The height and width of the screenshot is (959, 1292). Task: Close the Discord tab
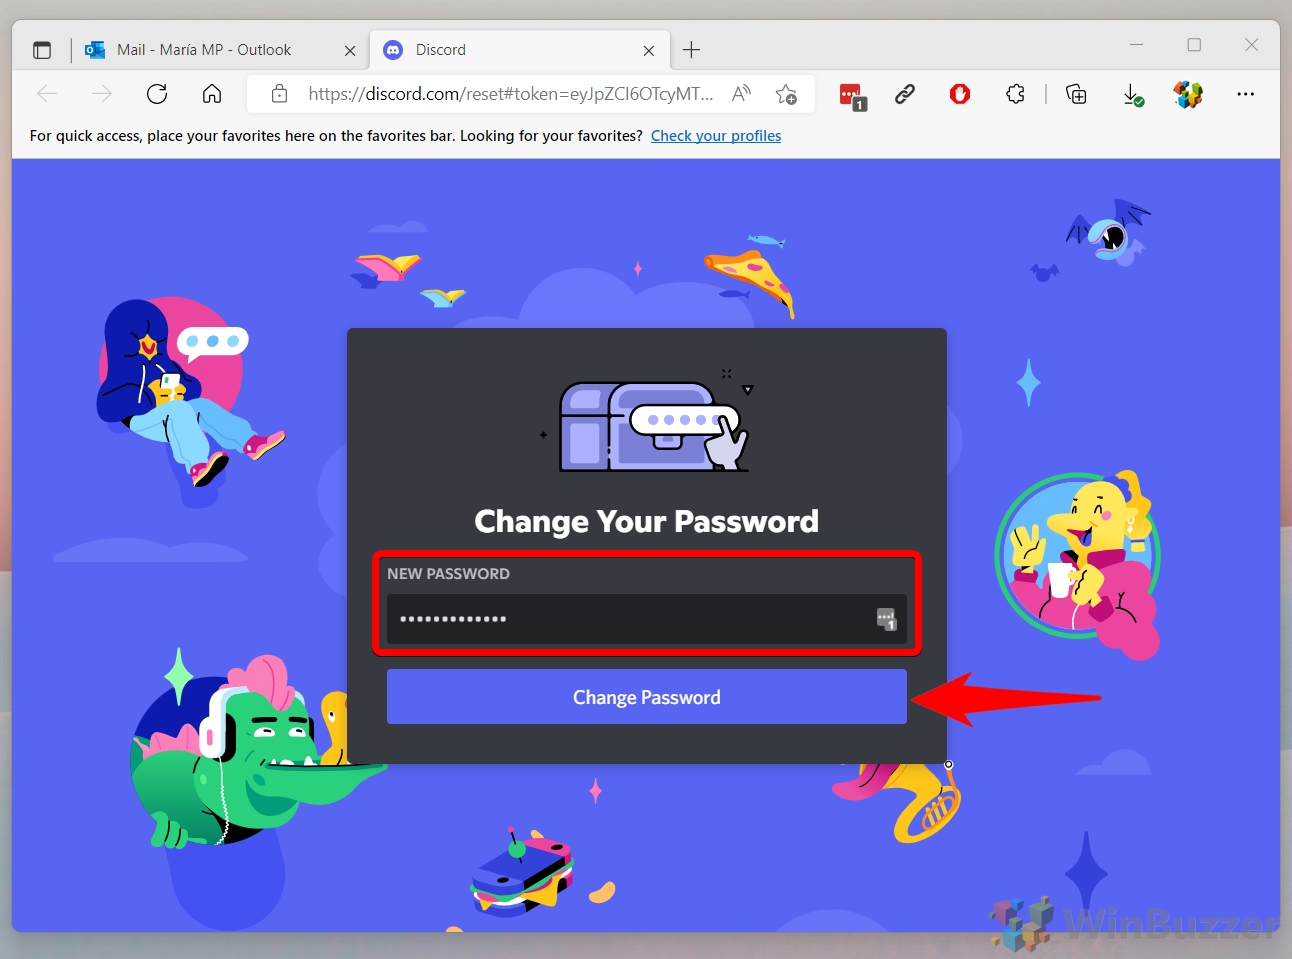[x=649, y=50]
